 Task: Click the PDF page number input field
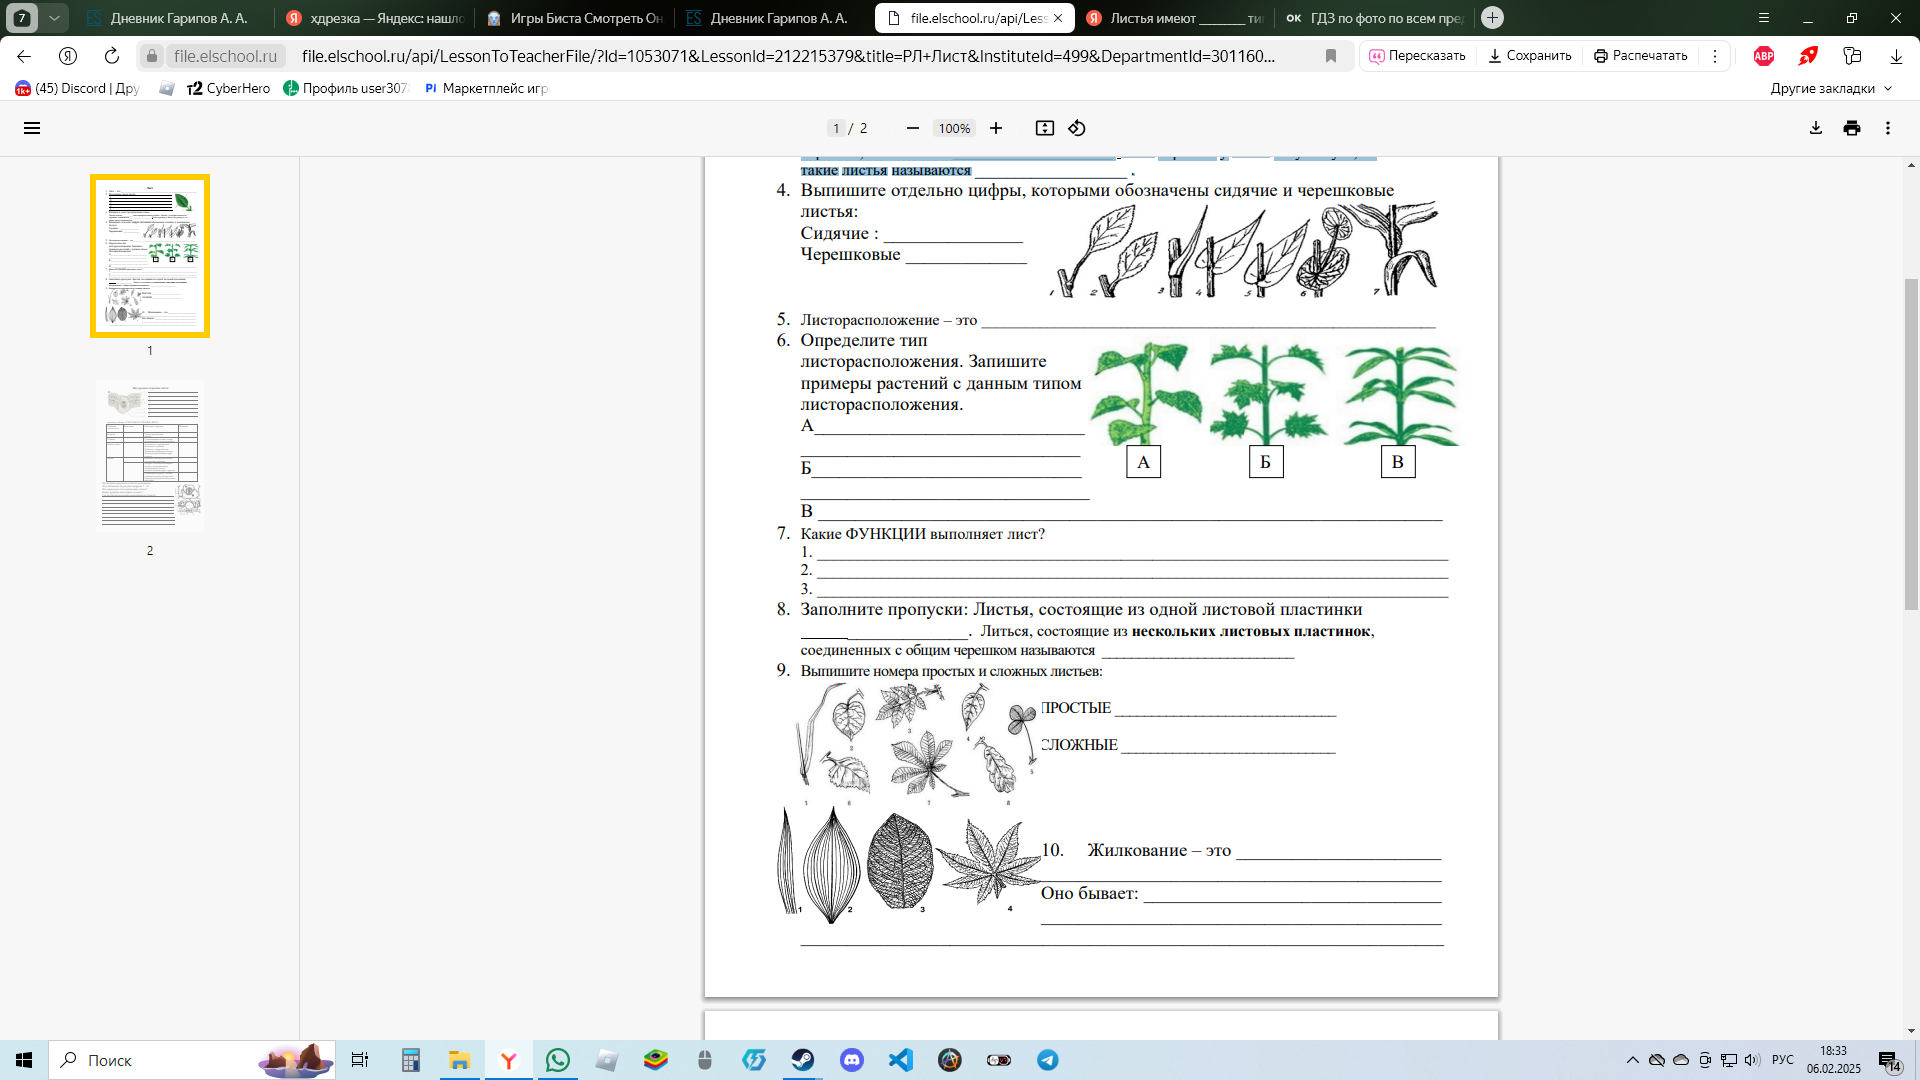click(x=836, y=128)
